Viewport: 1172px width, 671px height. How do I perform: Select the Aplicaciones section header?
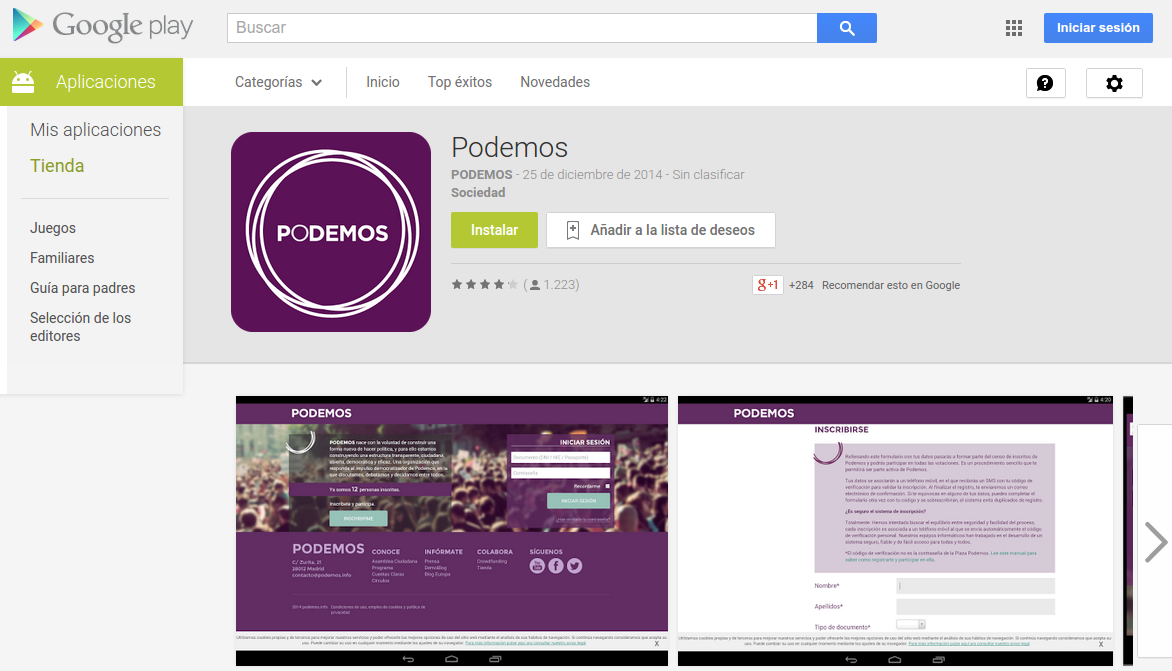pyautogui.click(x=91, y=82)
